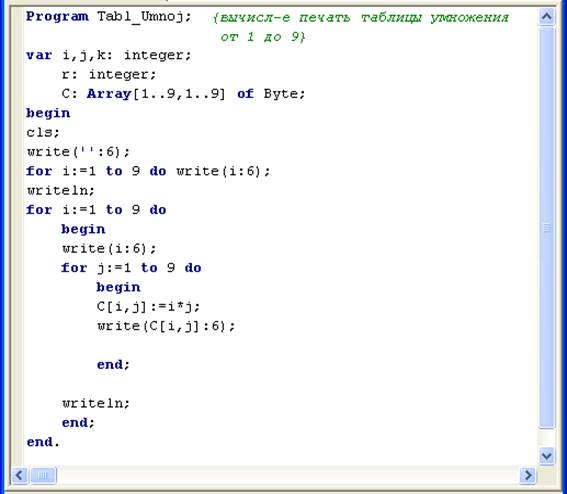567x494 pixels.
Task: Click the Program keyword in first line
Action: [x=57, y=16]
